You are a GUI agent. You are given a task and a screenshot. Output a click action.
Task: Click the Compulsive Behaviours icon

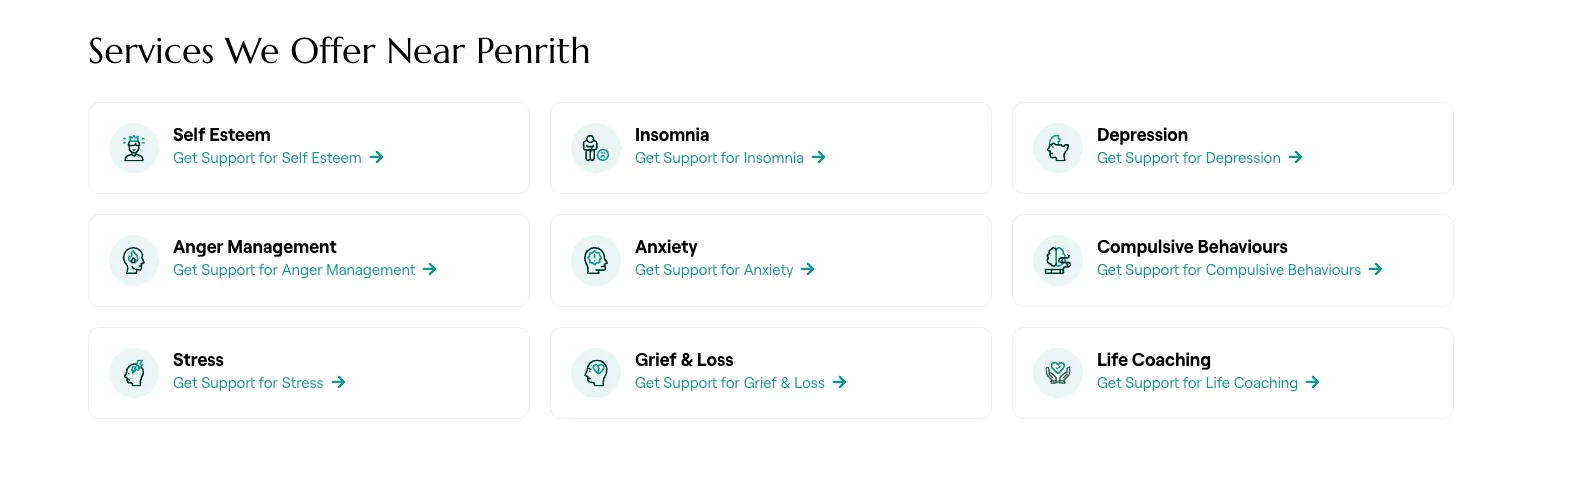(1058, 260)
